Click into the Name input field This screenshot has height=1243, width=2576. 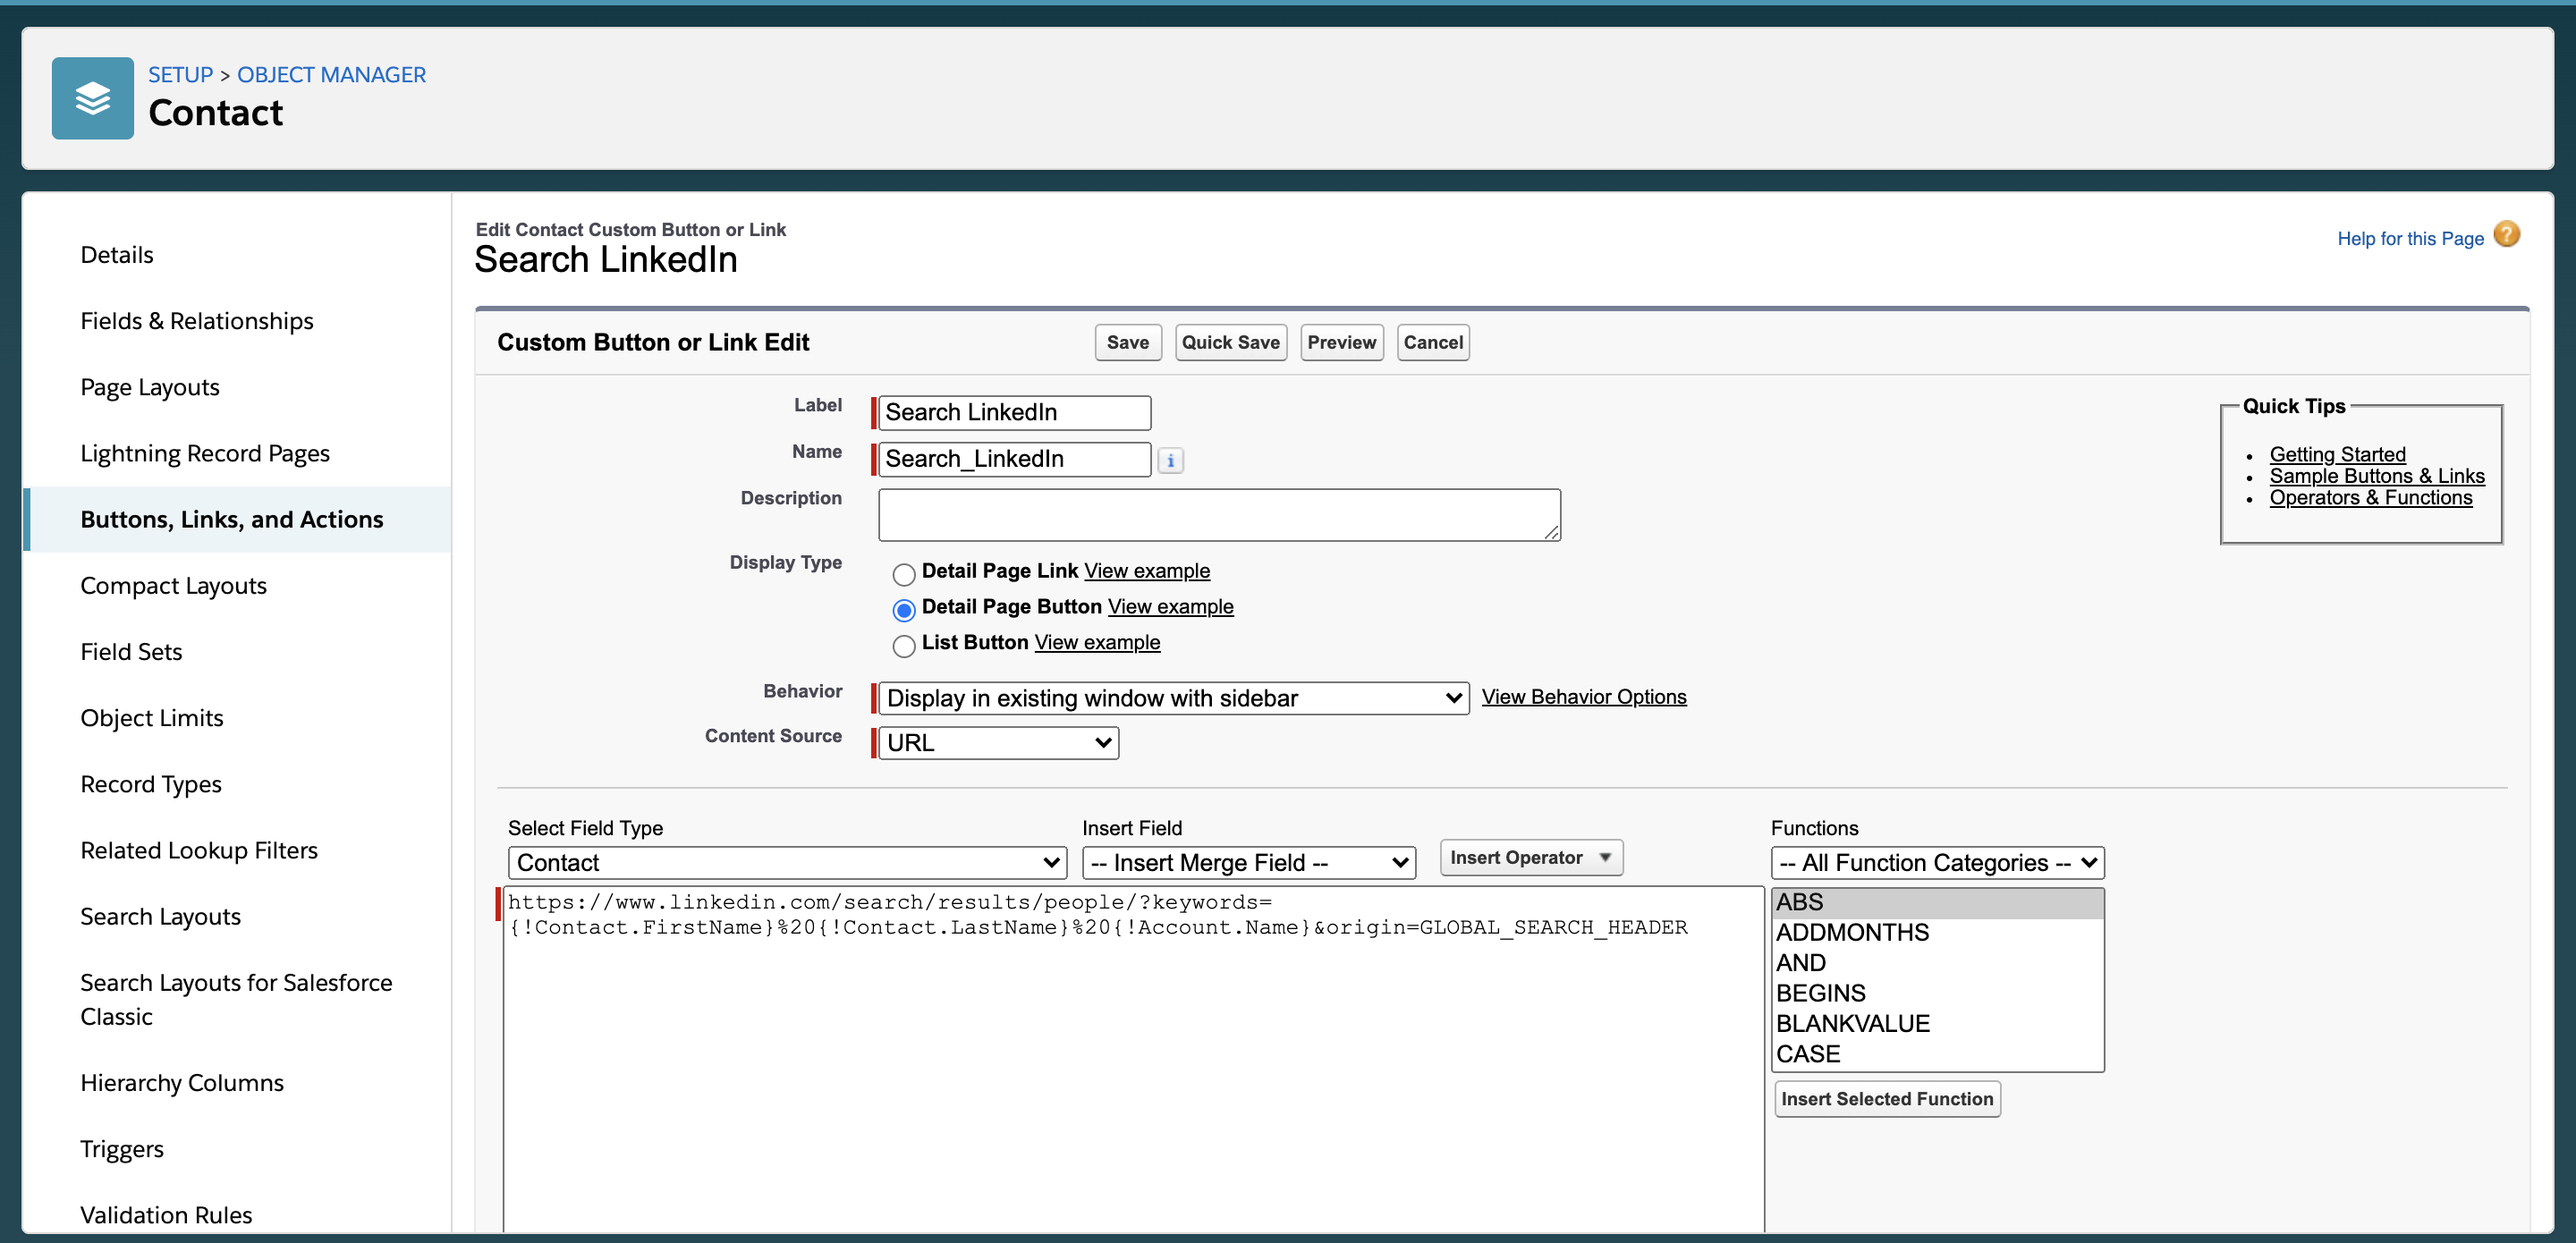point(1014,459)
